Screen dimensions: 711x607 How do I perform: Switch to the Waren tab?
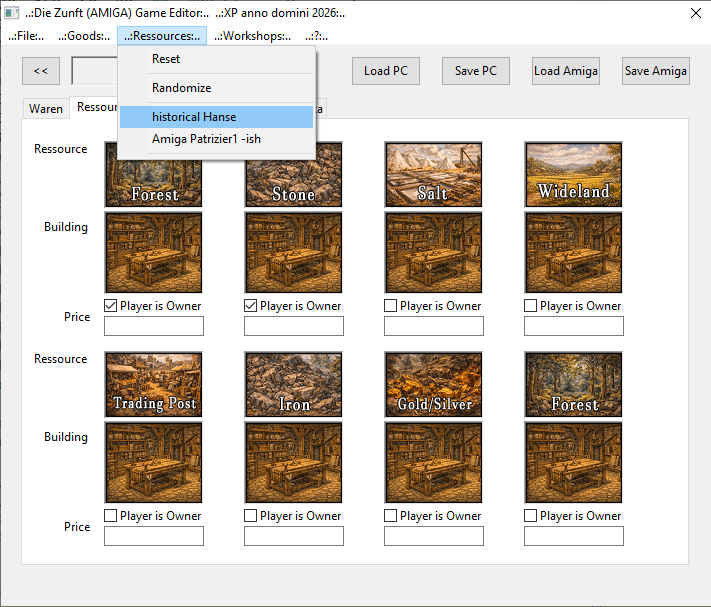46,108
